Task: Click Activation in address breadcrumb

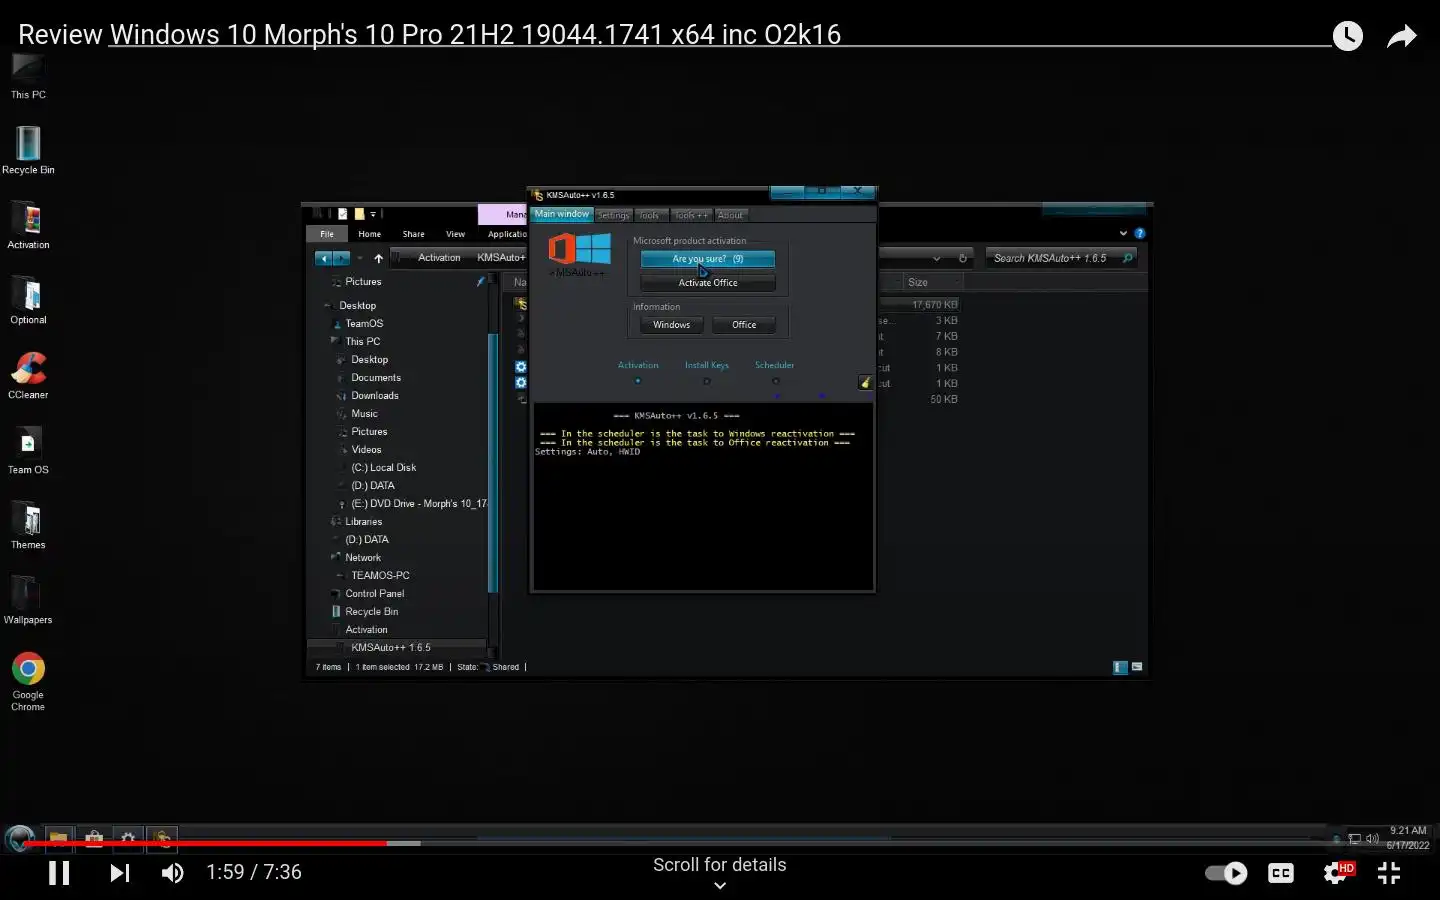Action: click(439, 258)
